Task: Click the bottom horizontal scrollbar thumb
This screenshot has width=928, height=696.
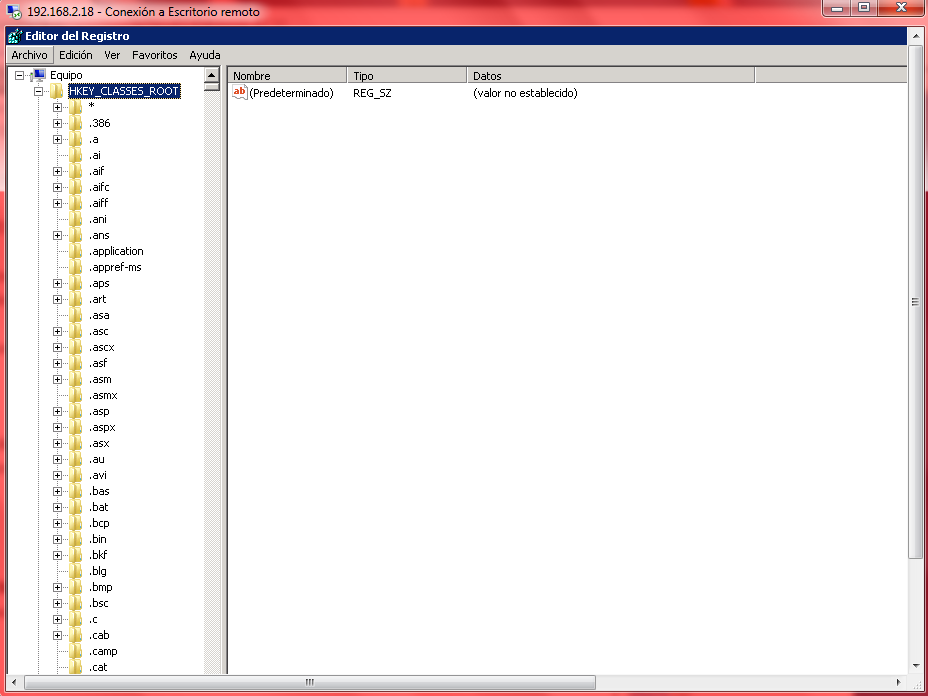Action: click(310, 682)
